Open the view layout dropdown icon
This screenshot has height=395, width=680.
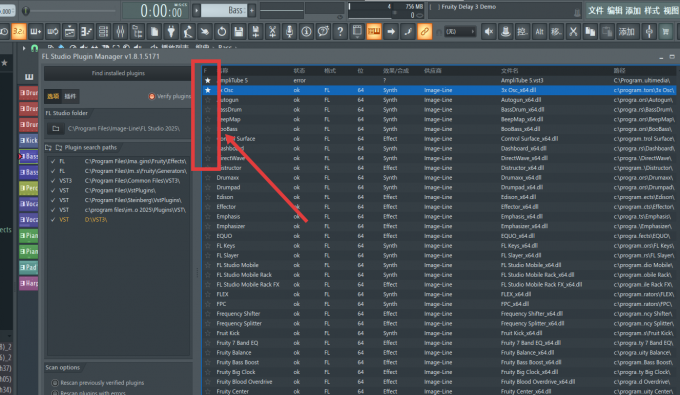[357, 32]
